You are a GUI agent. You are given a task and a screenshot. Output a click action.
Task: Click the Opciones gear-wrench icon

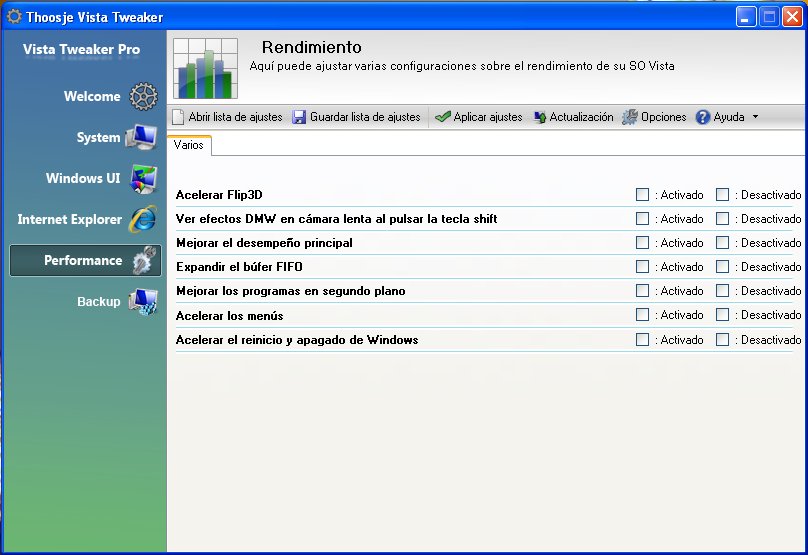pyautogui.click(x=629, y=117)
